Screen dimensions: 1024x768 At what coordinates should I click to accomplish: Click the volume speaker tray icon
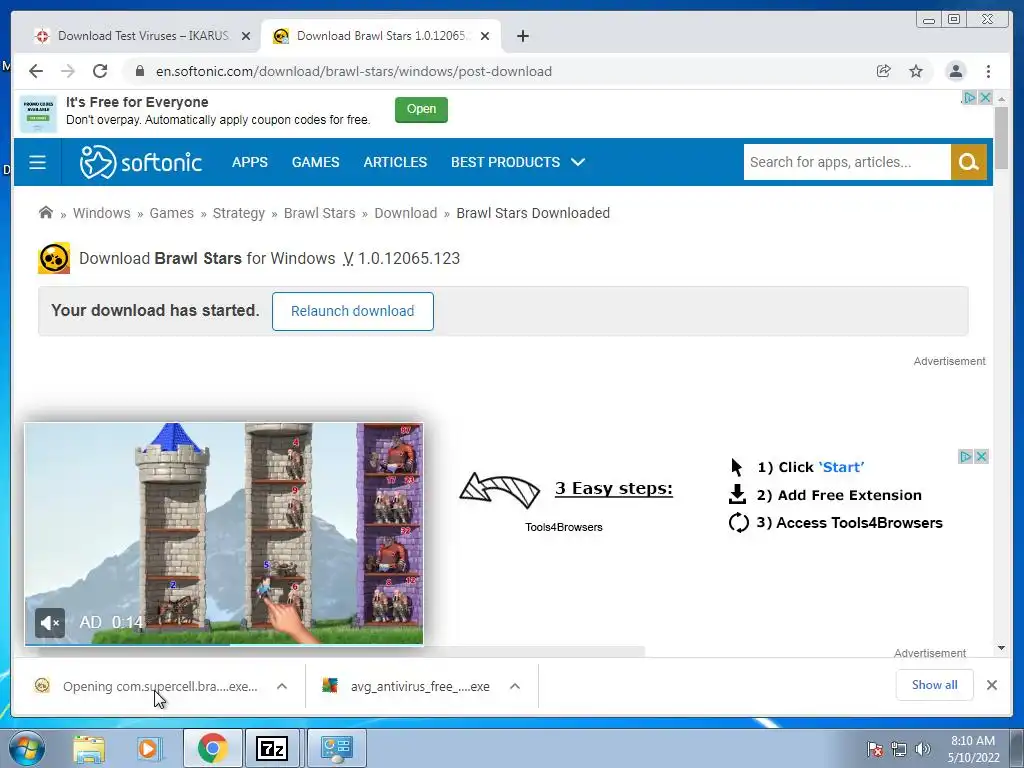922,749
